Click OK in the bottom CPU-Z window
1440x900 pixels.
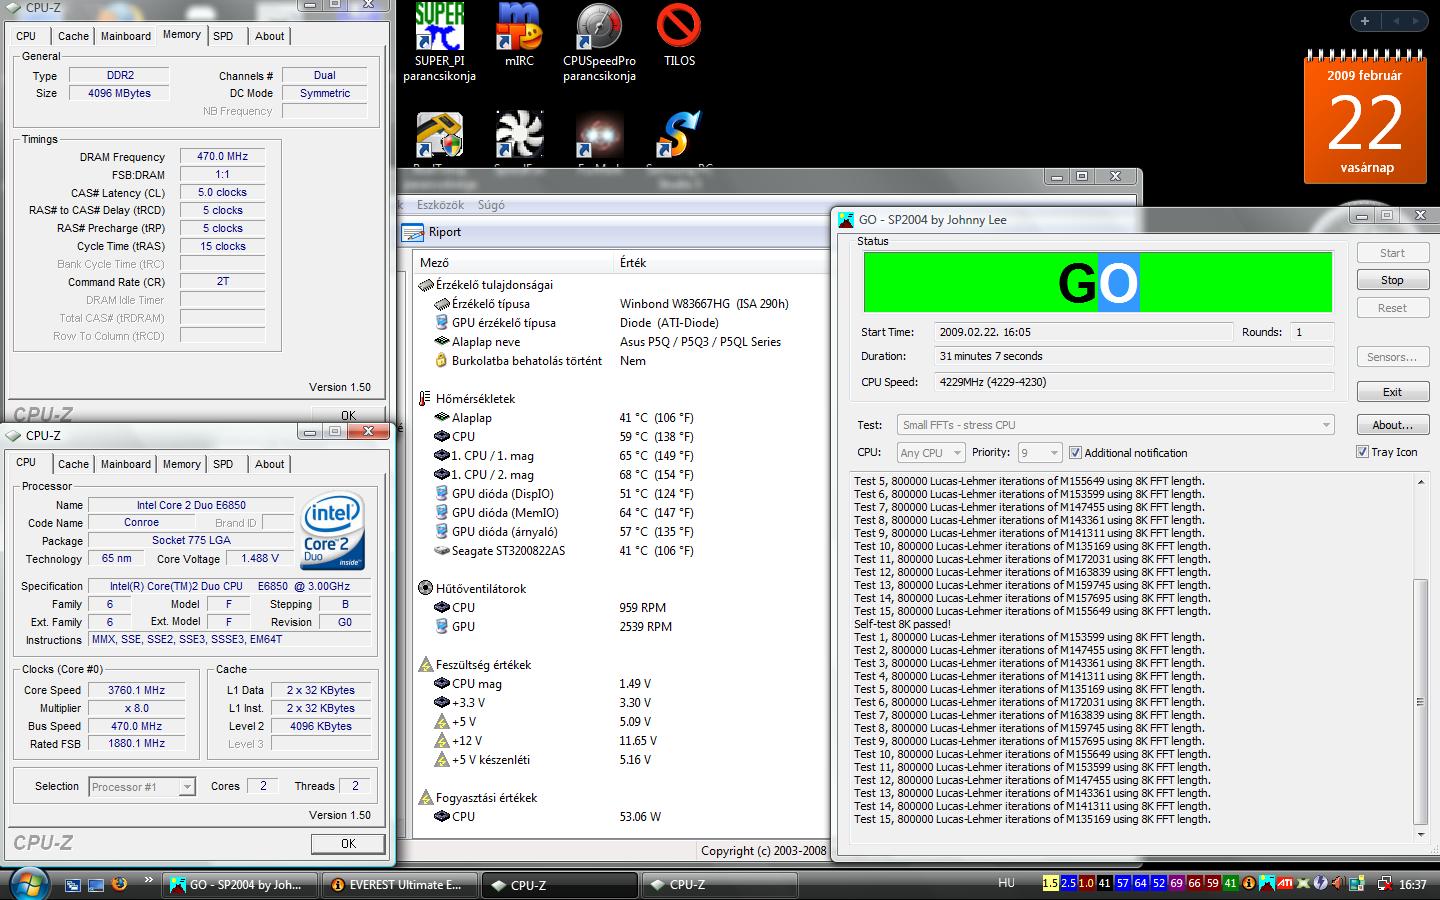[x=348, y=844]
